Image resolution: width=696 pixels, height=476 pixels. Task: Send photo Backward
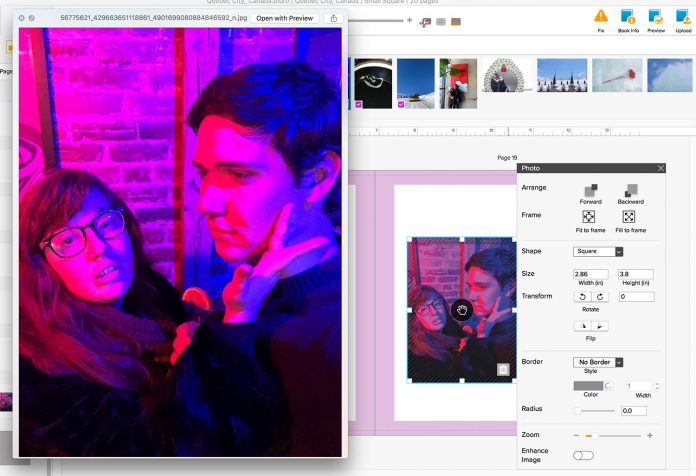coord(631,190)
